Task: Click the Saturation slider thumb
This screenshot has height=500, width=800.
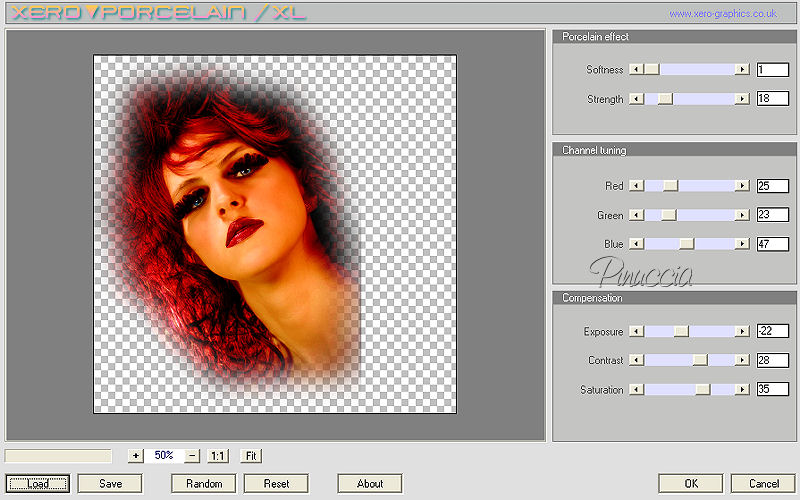Action: (x=703, y=390)
